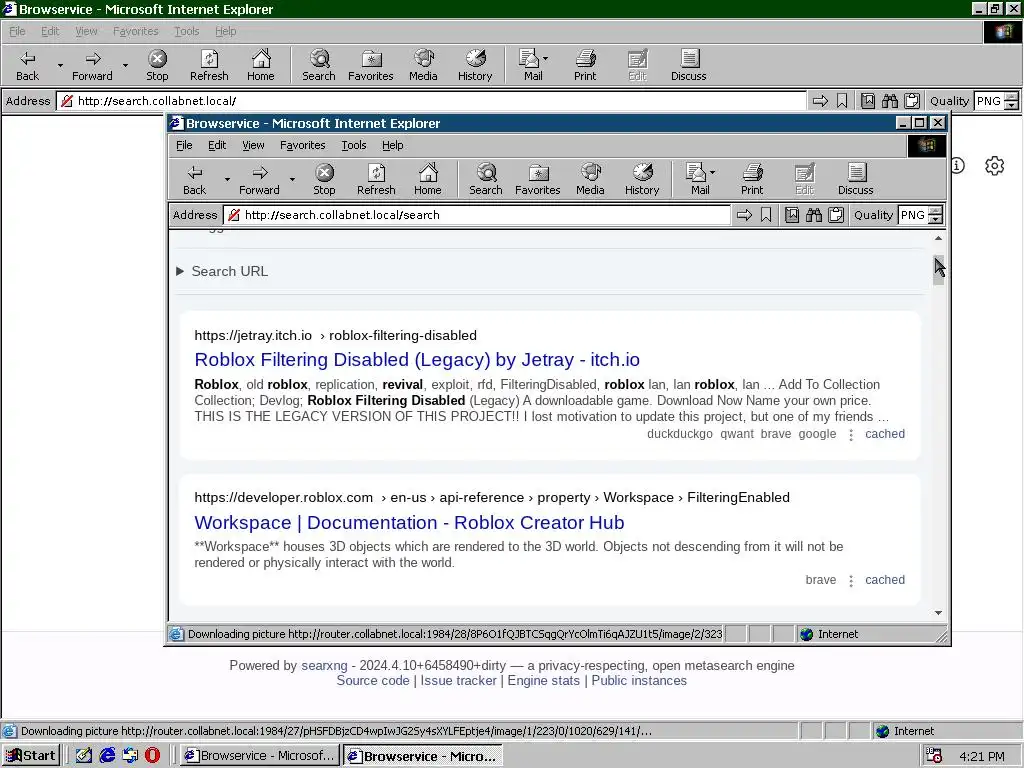Open Favorites in the inner browser toolbar
This screenshot has width=1024, height=768.
pyautogui.click(x=537, y=180)
